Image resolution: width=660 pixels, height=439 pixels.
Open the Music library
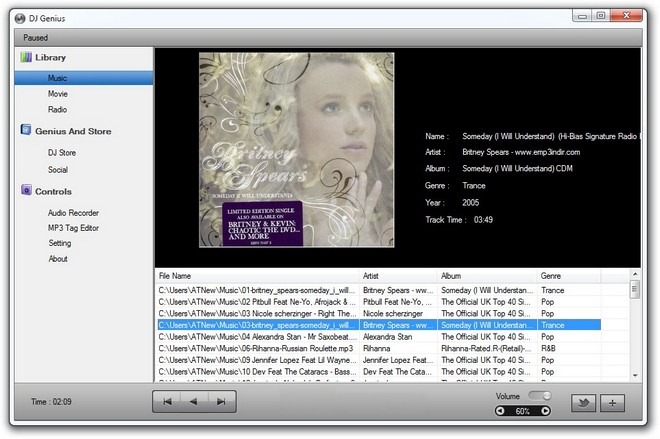click(x=84, y=78)
